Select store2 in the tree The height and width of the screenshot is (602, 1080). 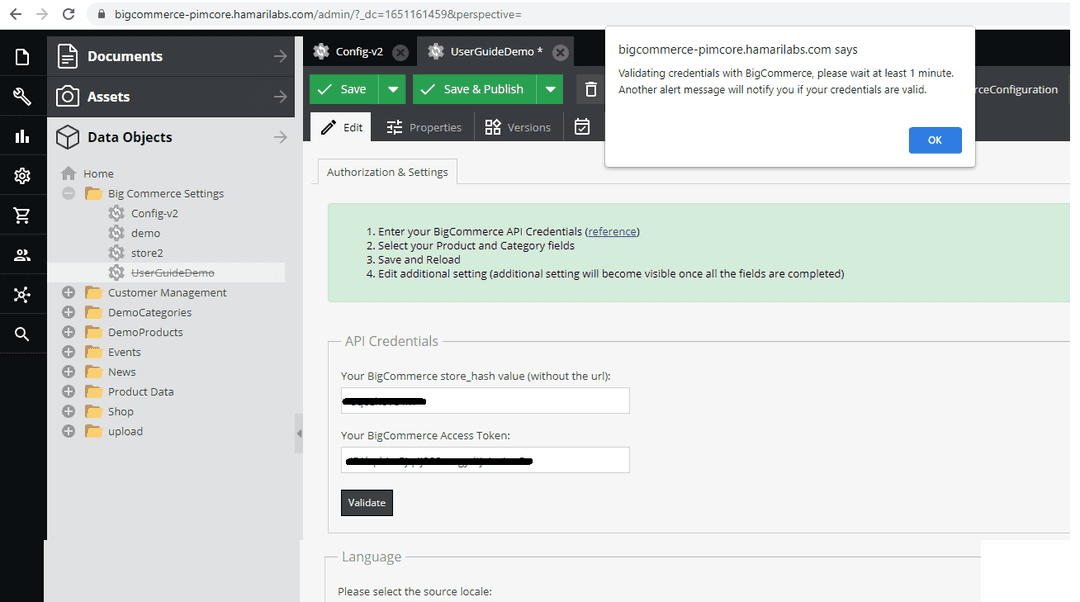pos(147,253)
